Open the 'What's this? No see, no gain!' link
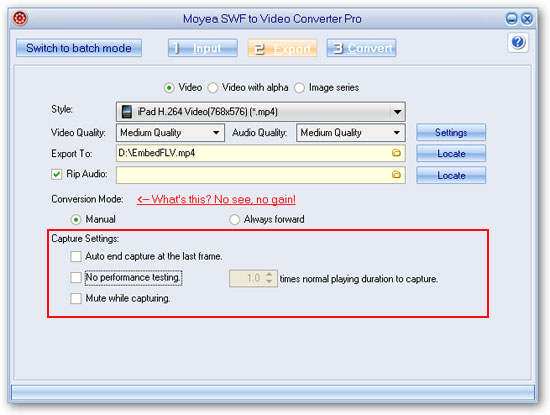 tap(216, 200)
